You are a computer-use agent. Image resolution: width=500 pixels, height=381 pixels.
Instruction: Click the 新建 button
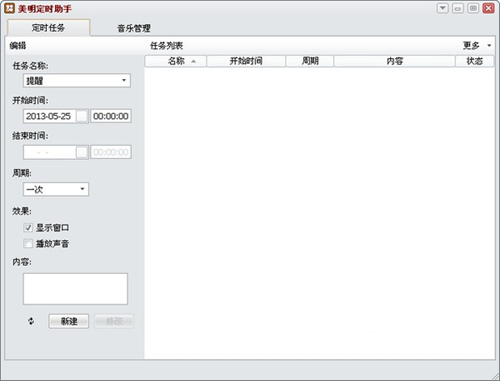click(x=69, y=321)
